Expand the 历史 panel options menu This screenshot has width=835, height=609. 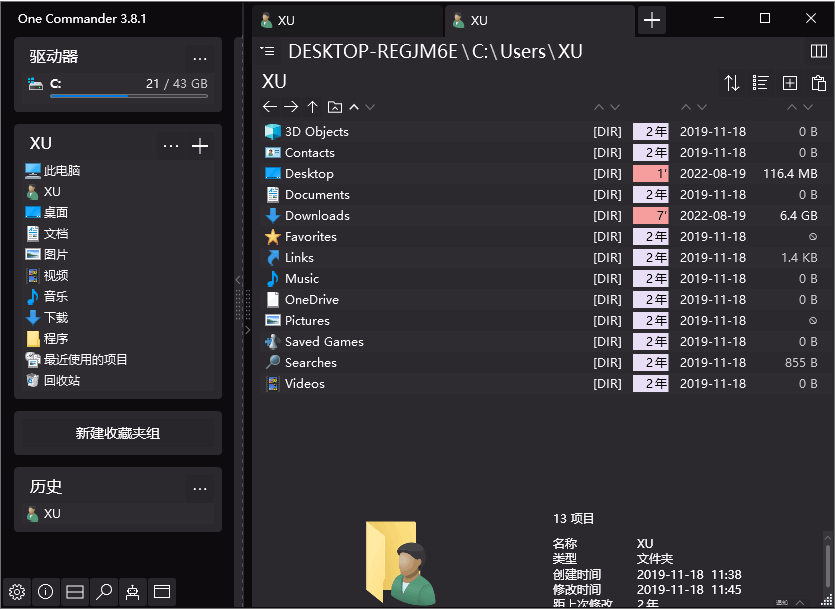pyautogui.click(x=200, y=488)
